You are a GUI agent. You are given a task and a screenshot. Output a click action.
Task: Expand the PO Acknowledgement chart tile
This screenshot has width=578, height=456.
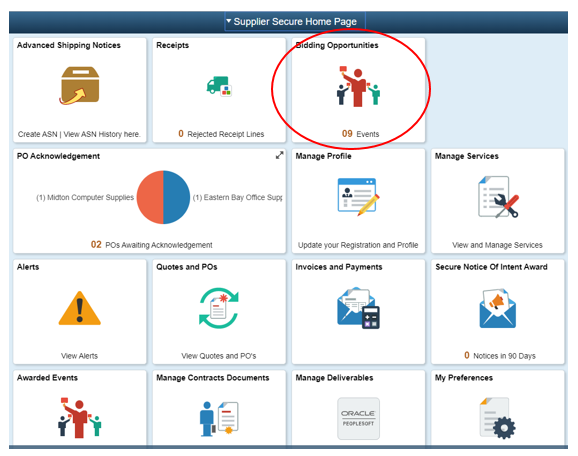click(x=279, y=155)
